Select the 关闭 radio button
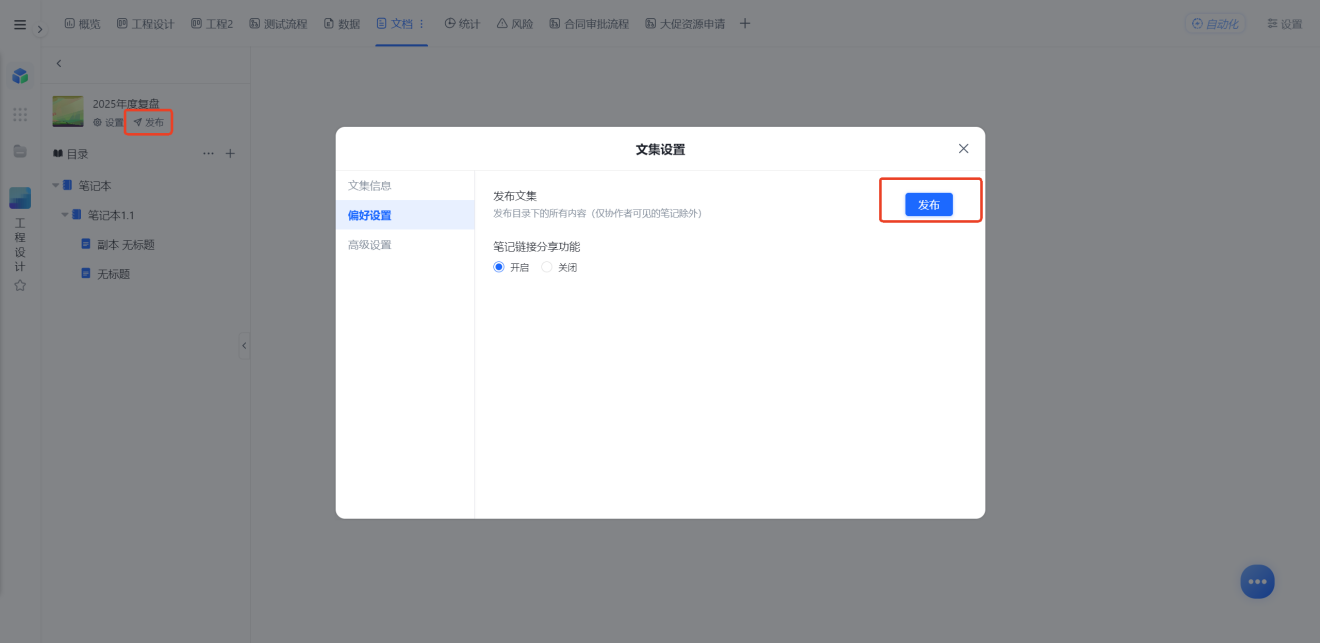The image size is (1320, 643). (546, 268)
